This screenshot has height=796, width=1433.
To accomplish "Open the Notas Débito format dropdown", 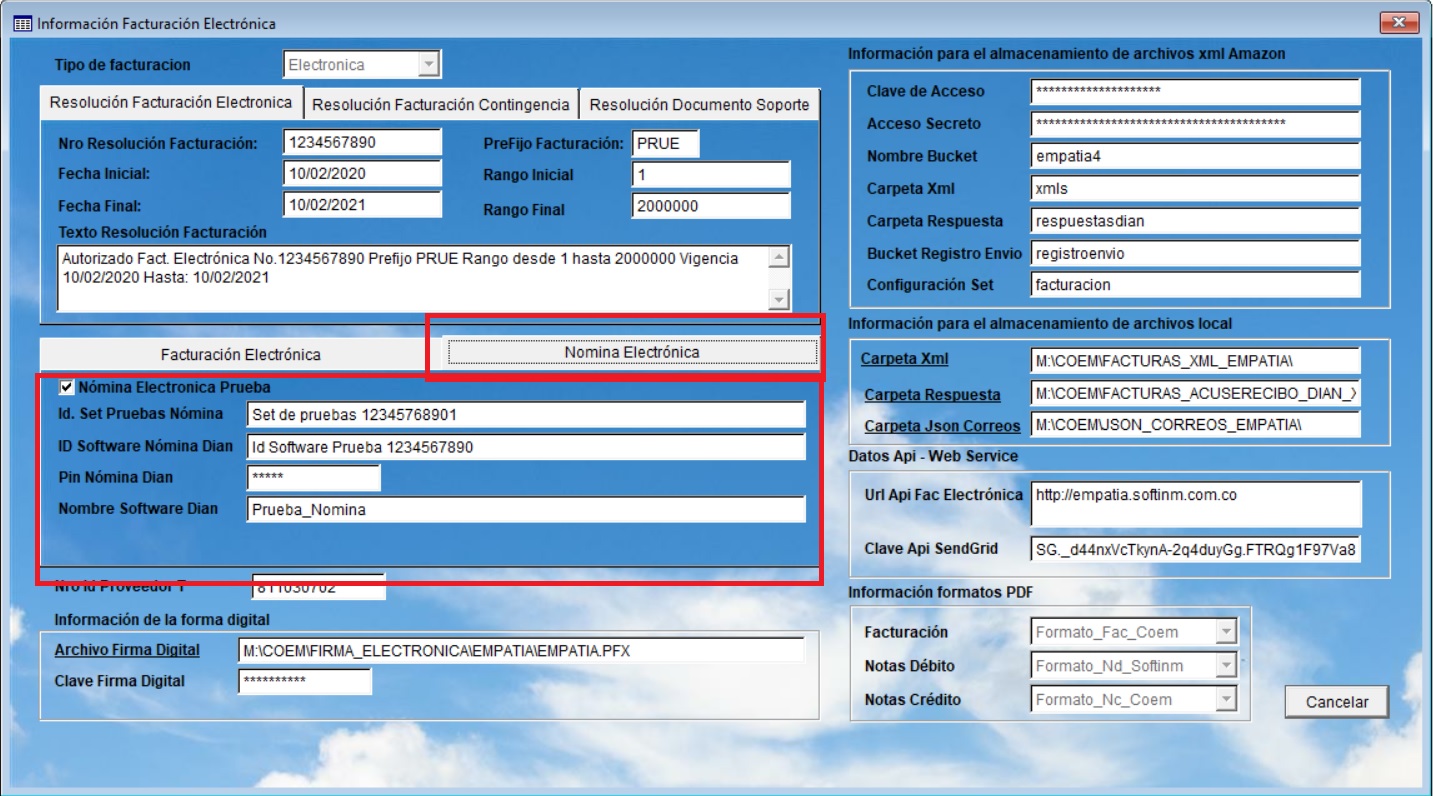I will (x=1226, y=666).
